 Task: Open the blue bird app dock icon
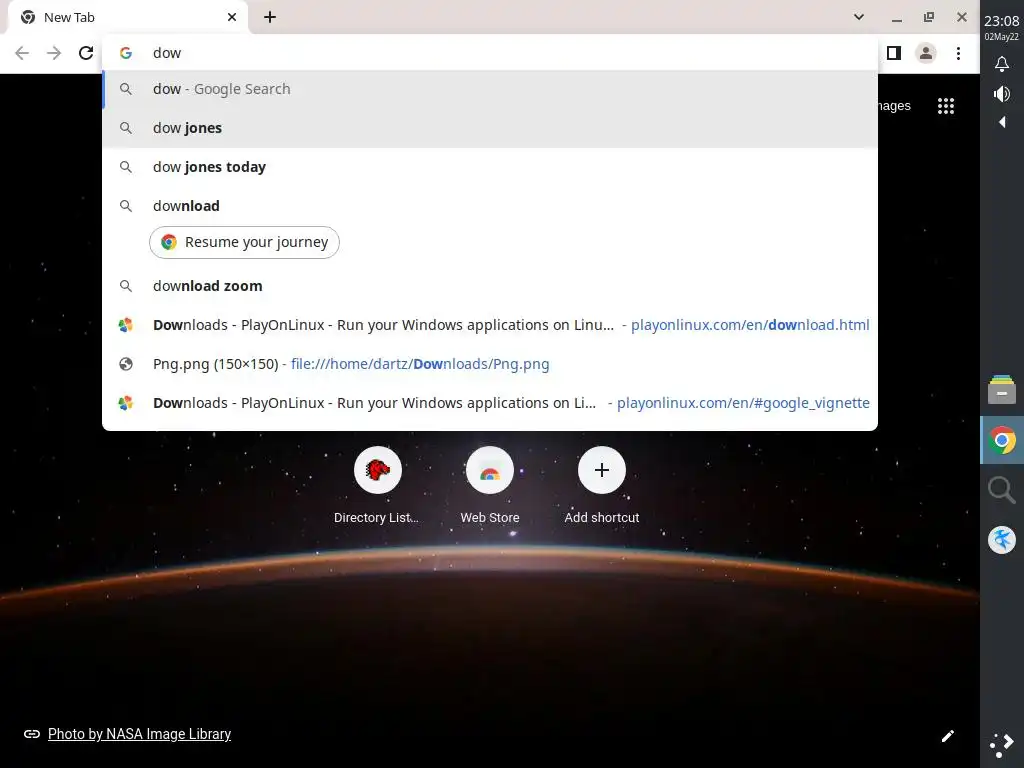click(x=1002, y=540)
